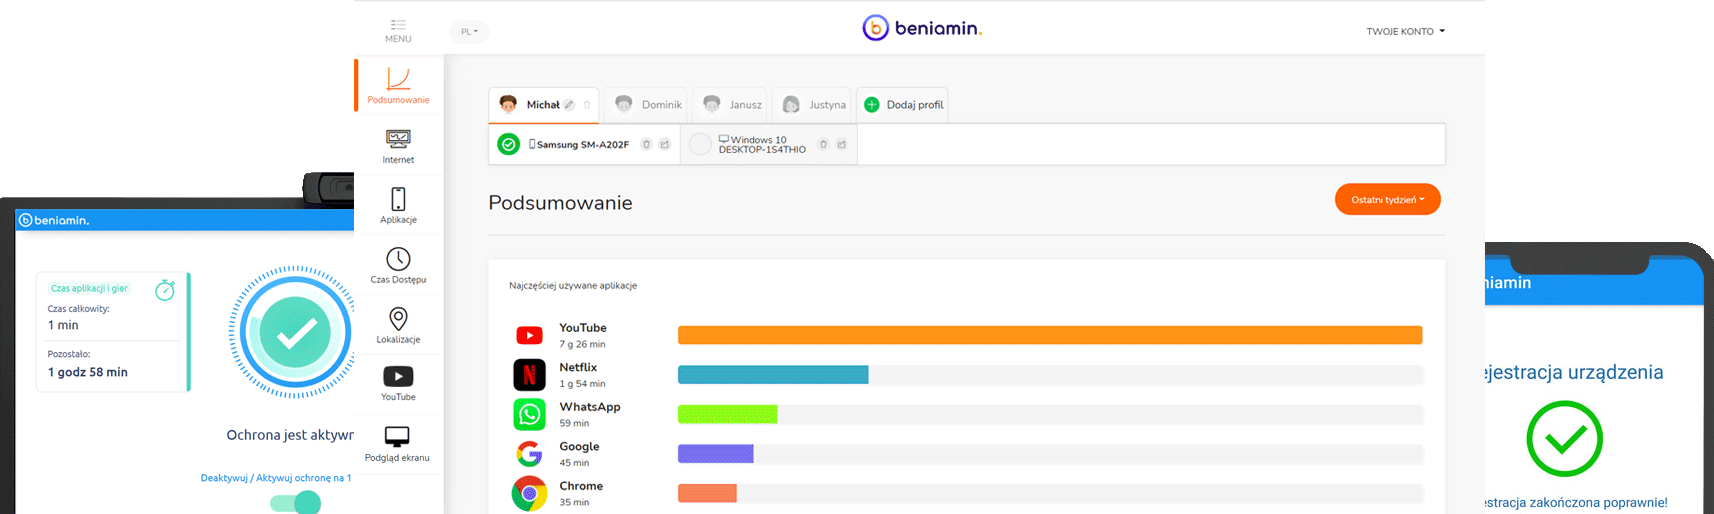This screenshot has width=1714, height=514.
Task: Click the Dodaj profil tab
Action: click(x=903, y=104)
